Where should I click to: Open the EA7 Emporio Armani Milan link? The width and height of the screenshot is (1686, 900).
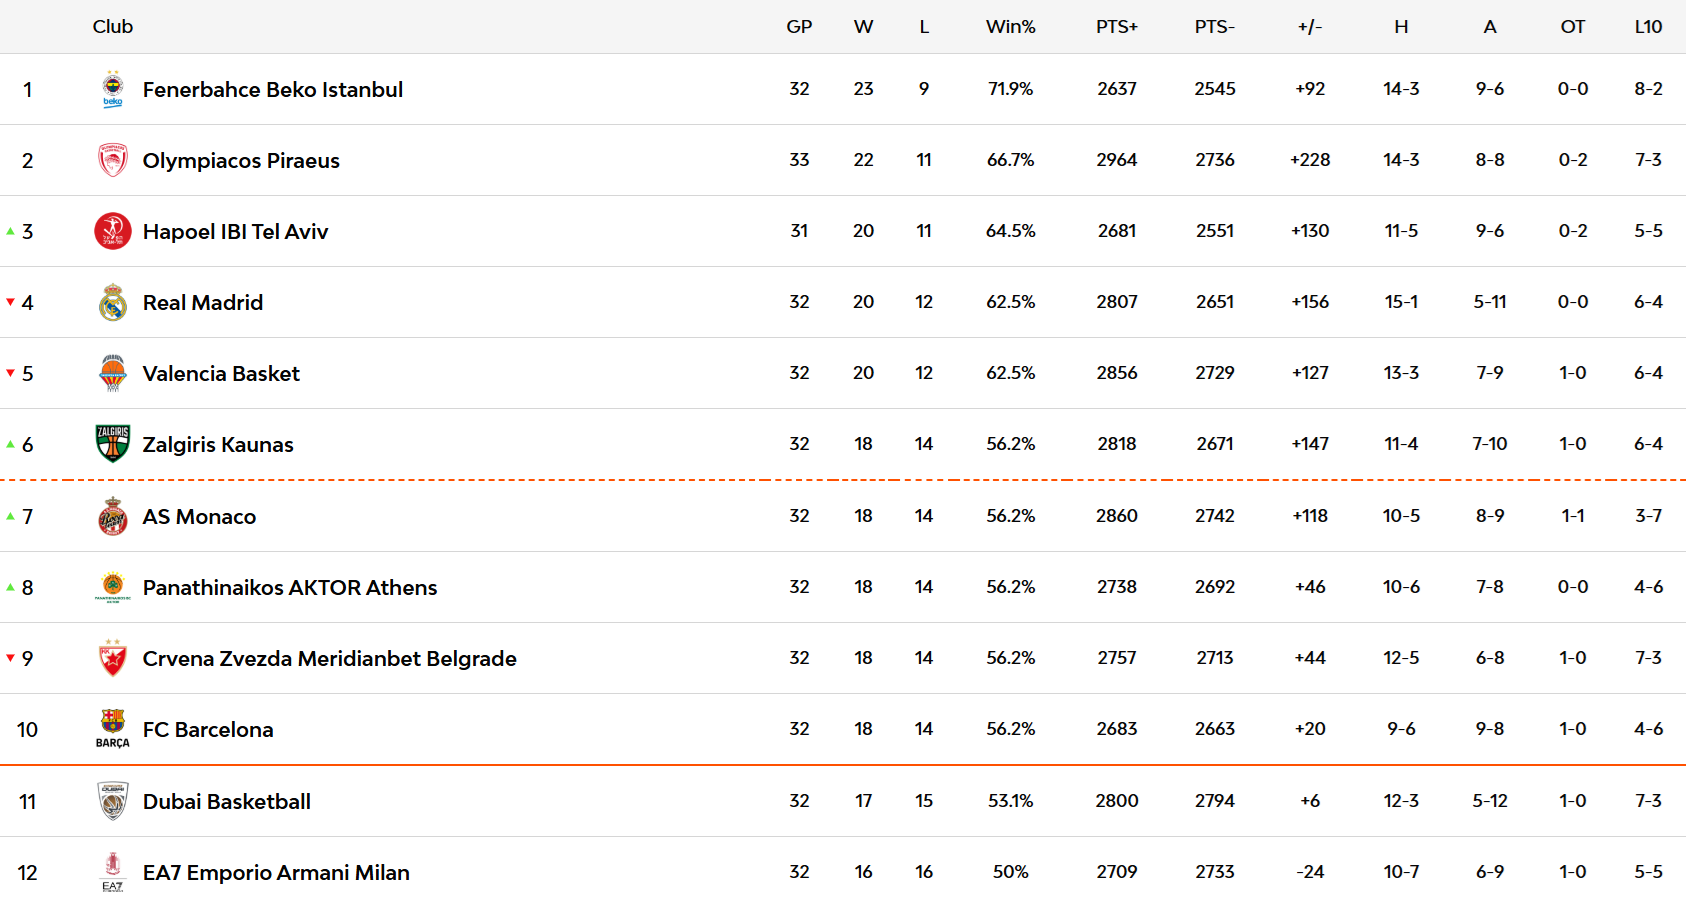point(276,873)
